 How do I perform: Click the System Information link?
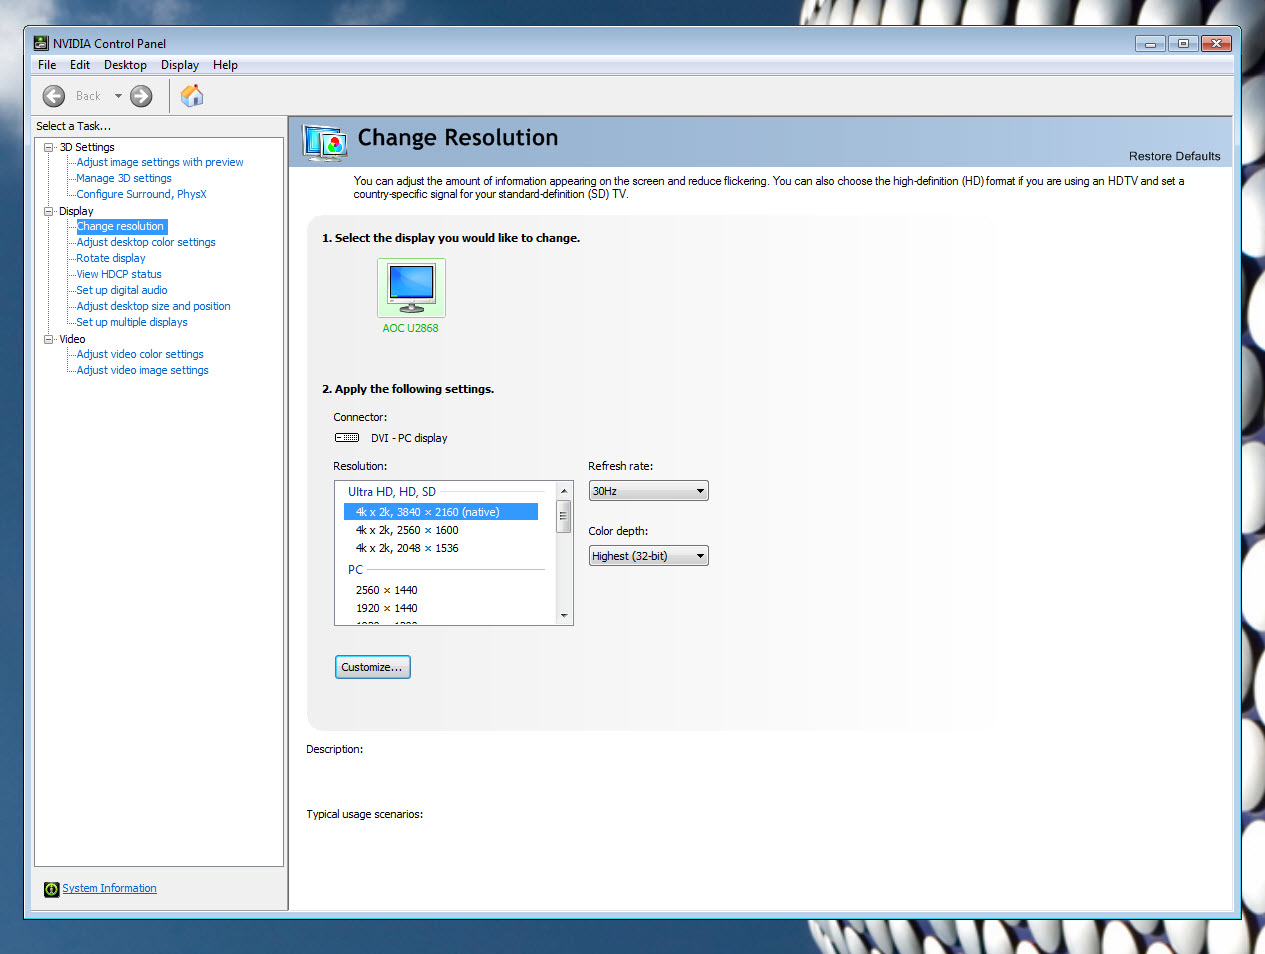(x=109, y=888)
